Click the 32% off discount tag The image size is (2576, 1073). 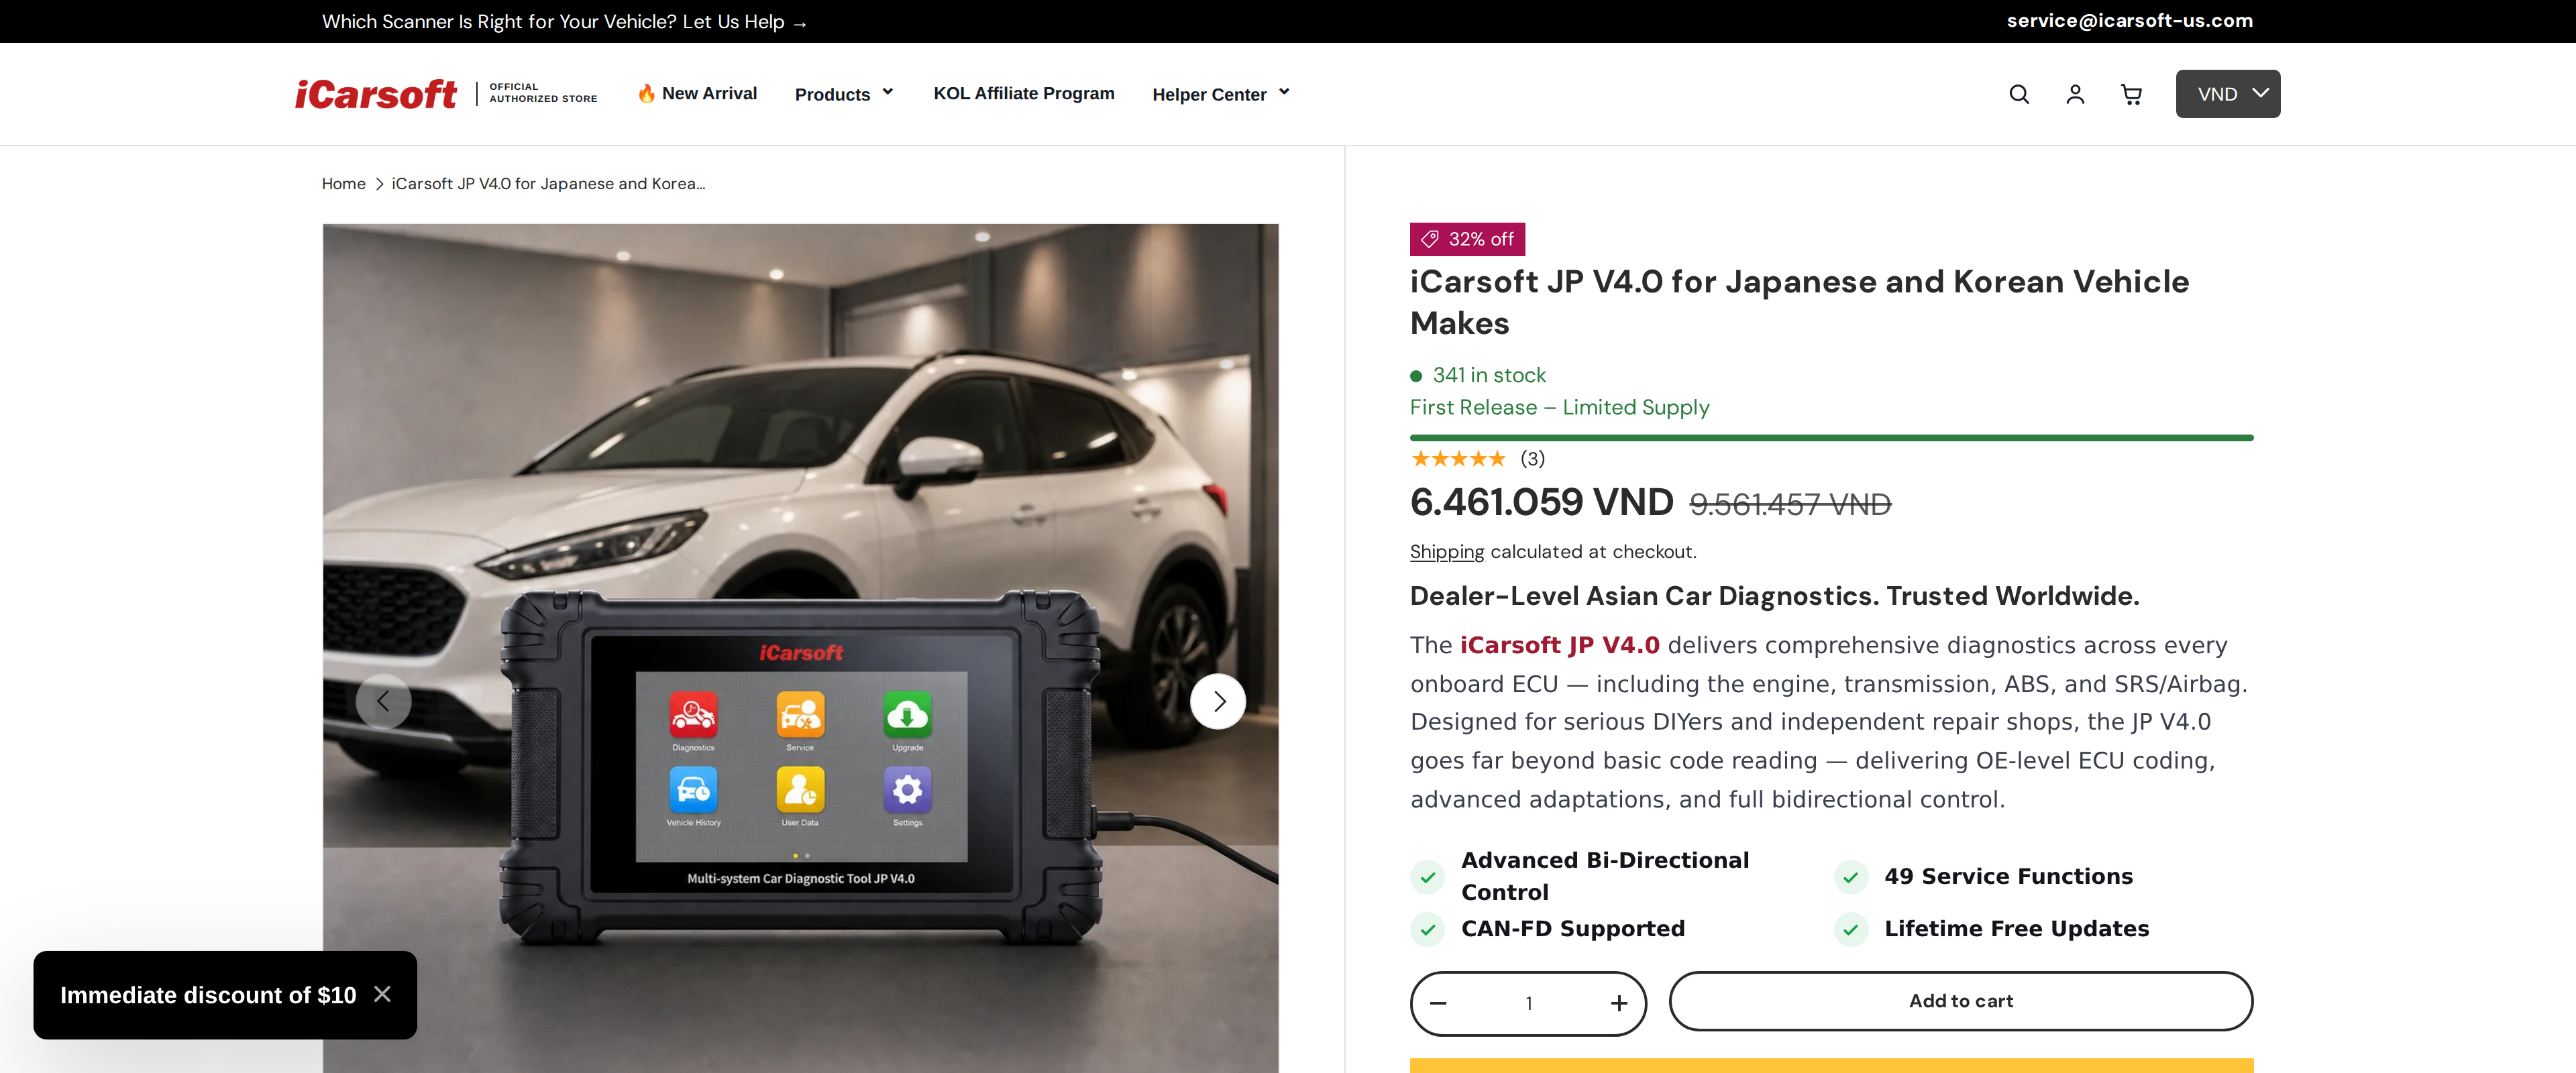click(x=1467, y=239)
